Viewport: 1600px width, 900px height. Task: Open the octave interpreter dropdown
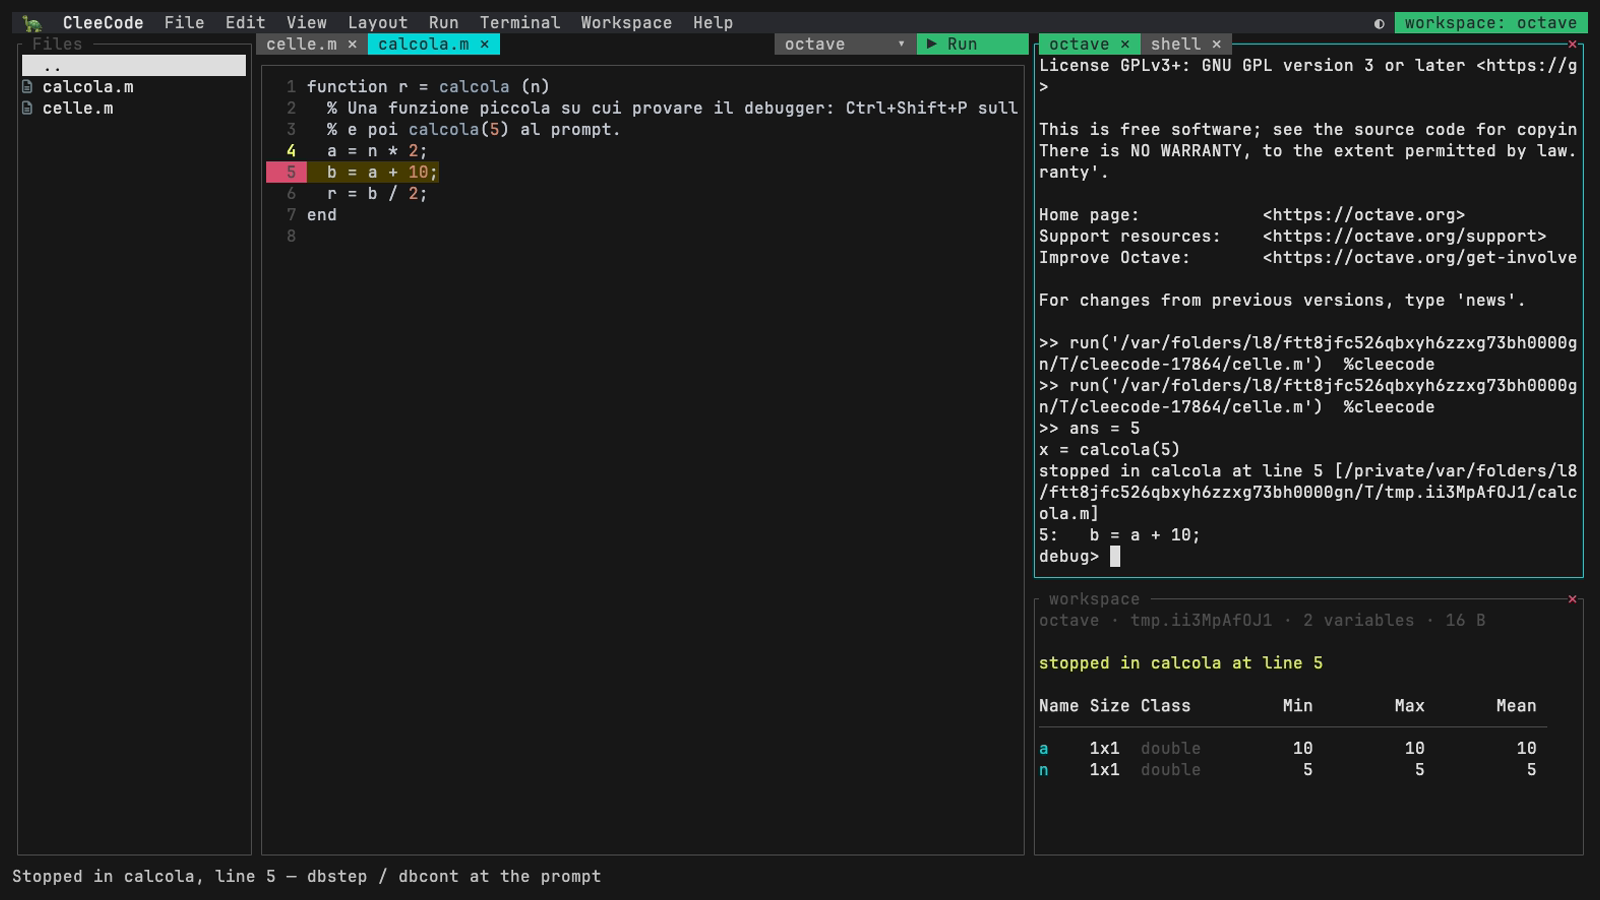pyautogui.click(x=844, y=44)
